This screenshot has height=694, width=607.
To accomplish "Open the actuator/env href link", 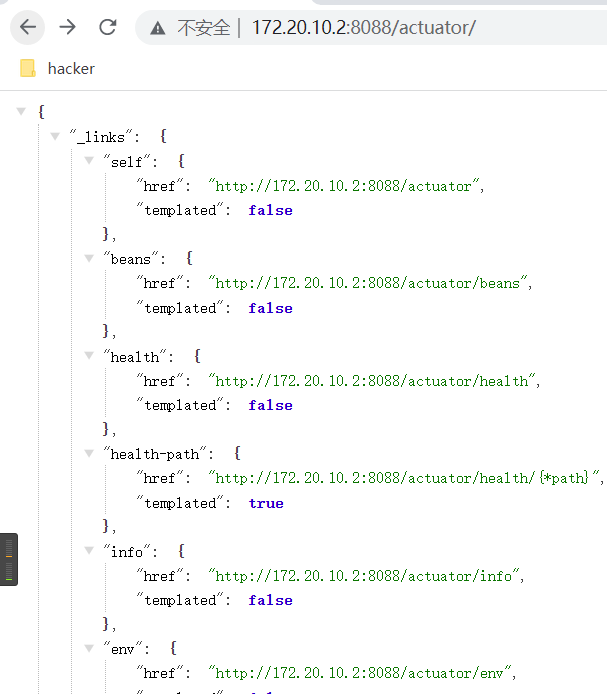I will click(360, 673).
